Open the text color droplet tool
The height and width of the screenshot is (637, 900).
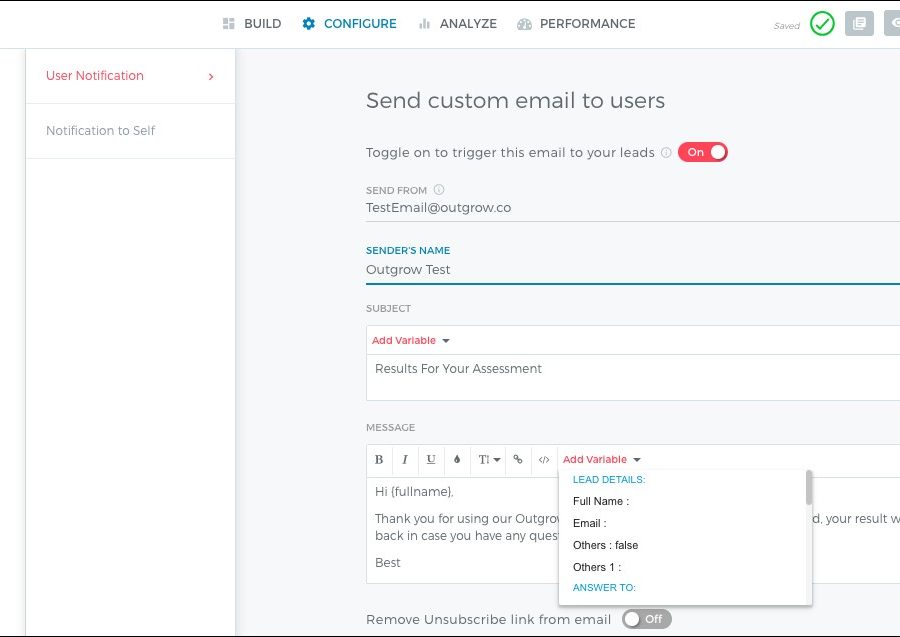(x=457, y=460)
